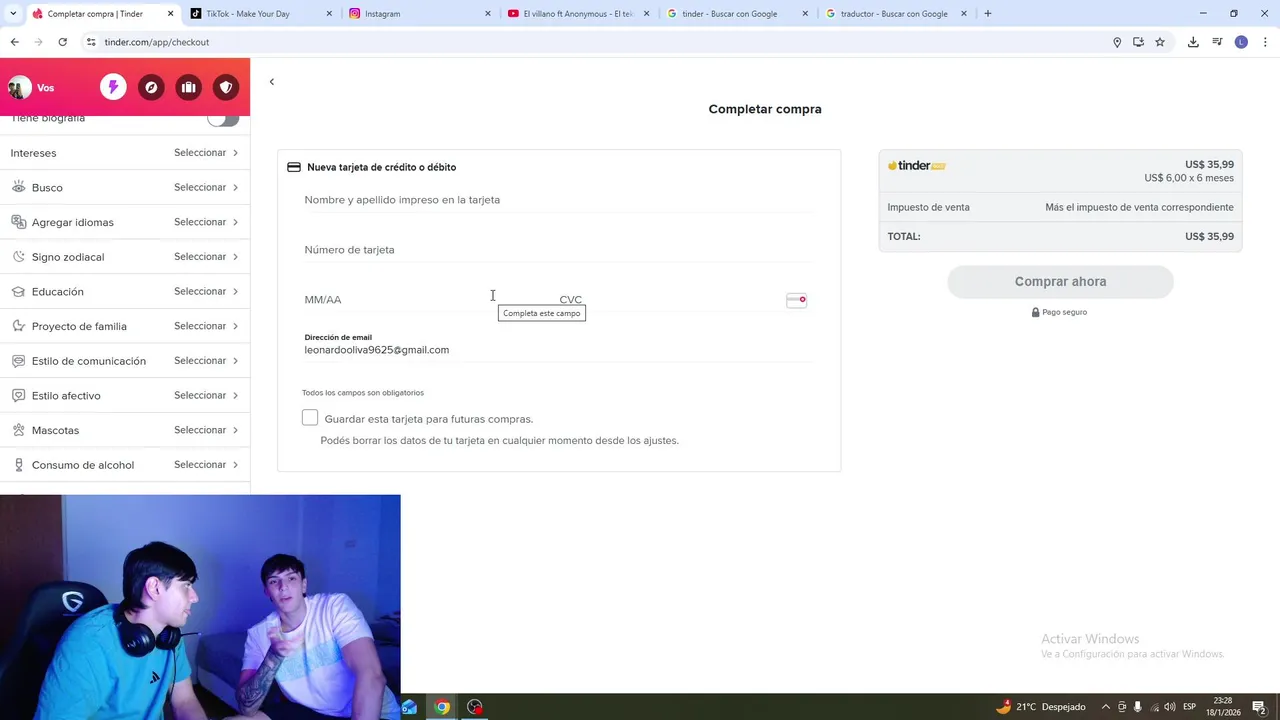1280x720 pixels.
Task: Select the Completar compra | Tinder tab
Action: [100, 14]
